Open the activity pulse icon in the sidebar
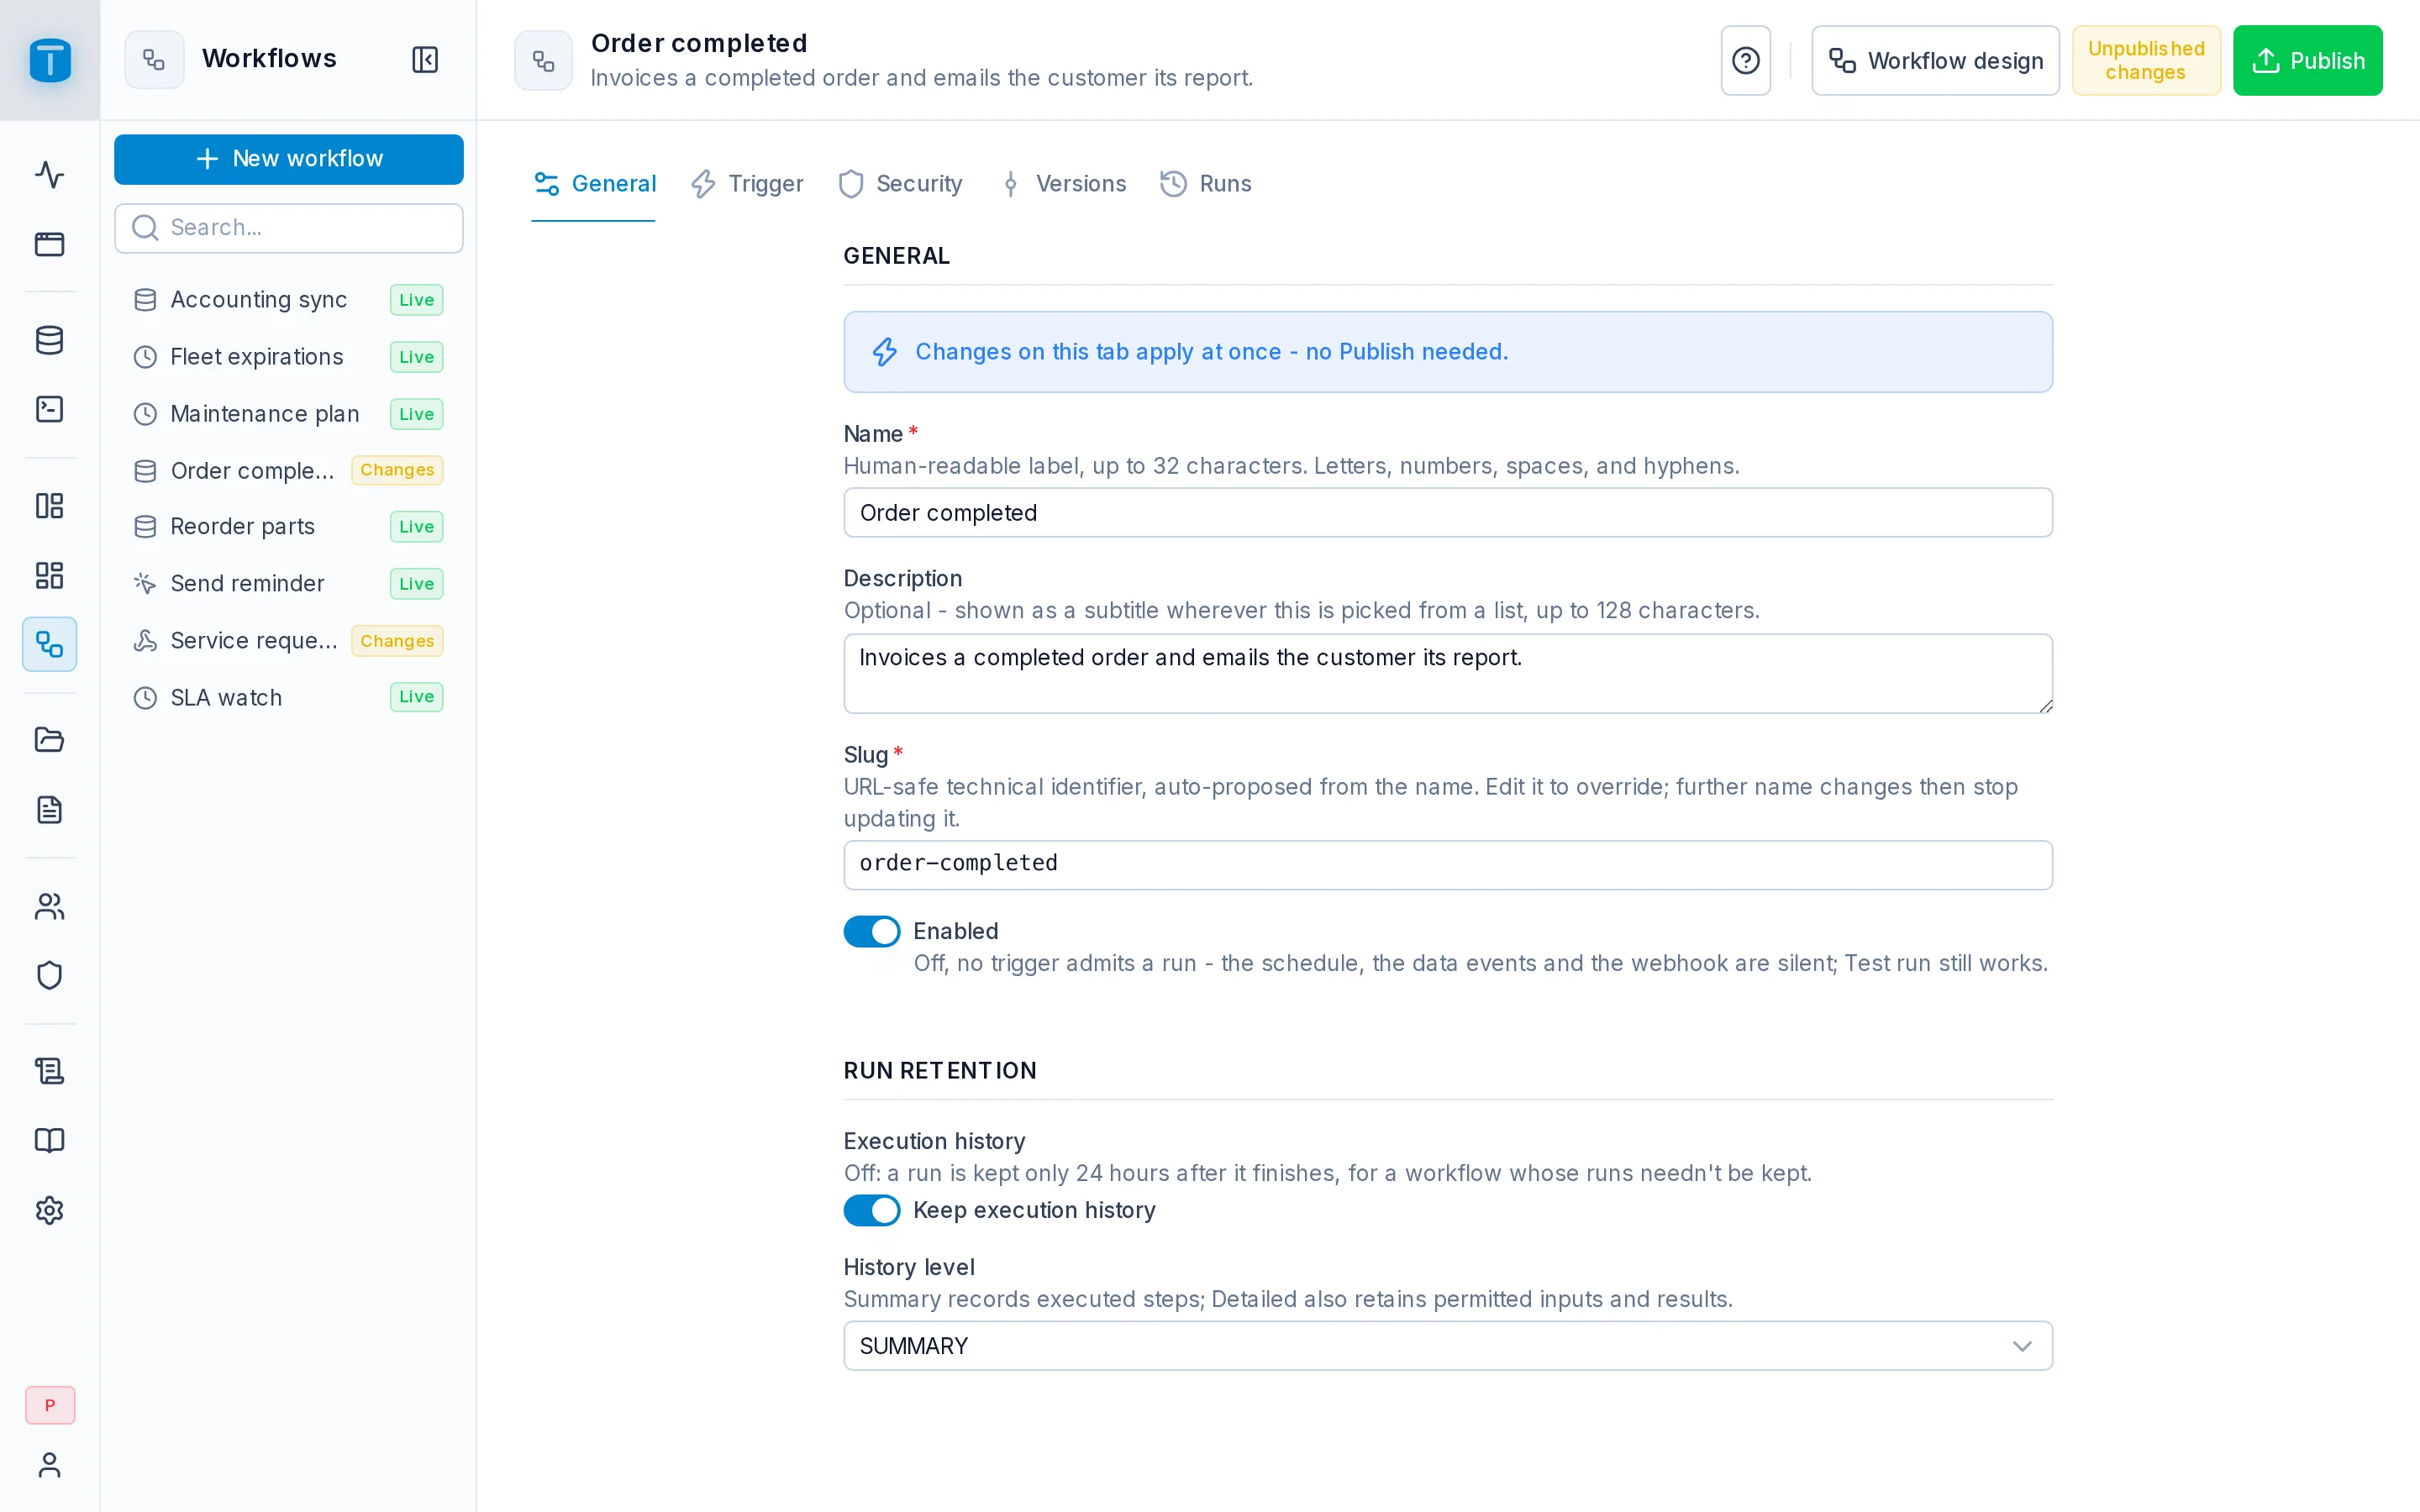The image size is (2420, 1512). [x=50, y=175]
